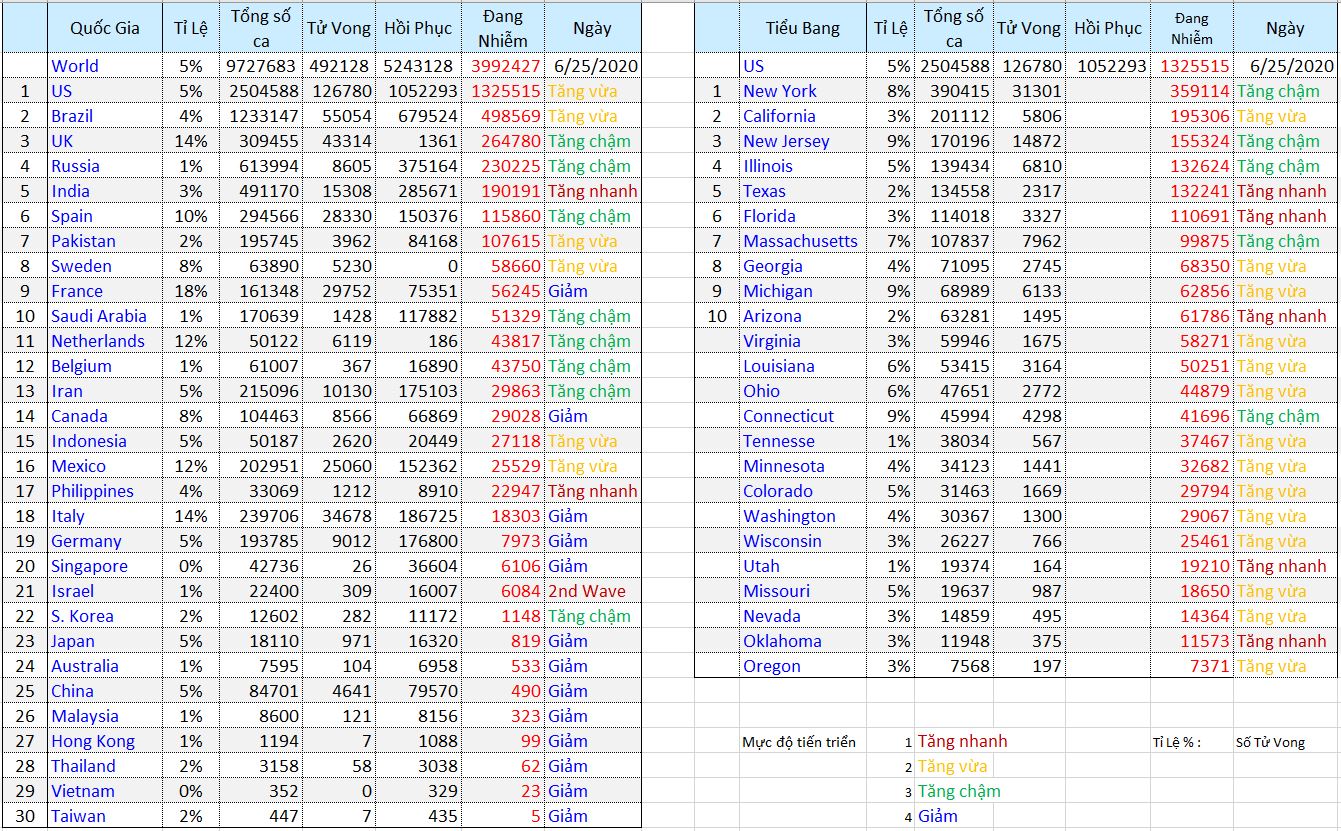The height and width of the screenshot is (831, 1341).
Task: Select the legend entry Tăng chậm
Action: [x=959, y=791]
